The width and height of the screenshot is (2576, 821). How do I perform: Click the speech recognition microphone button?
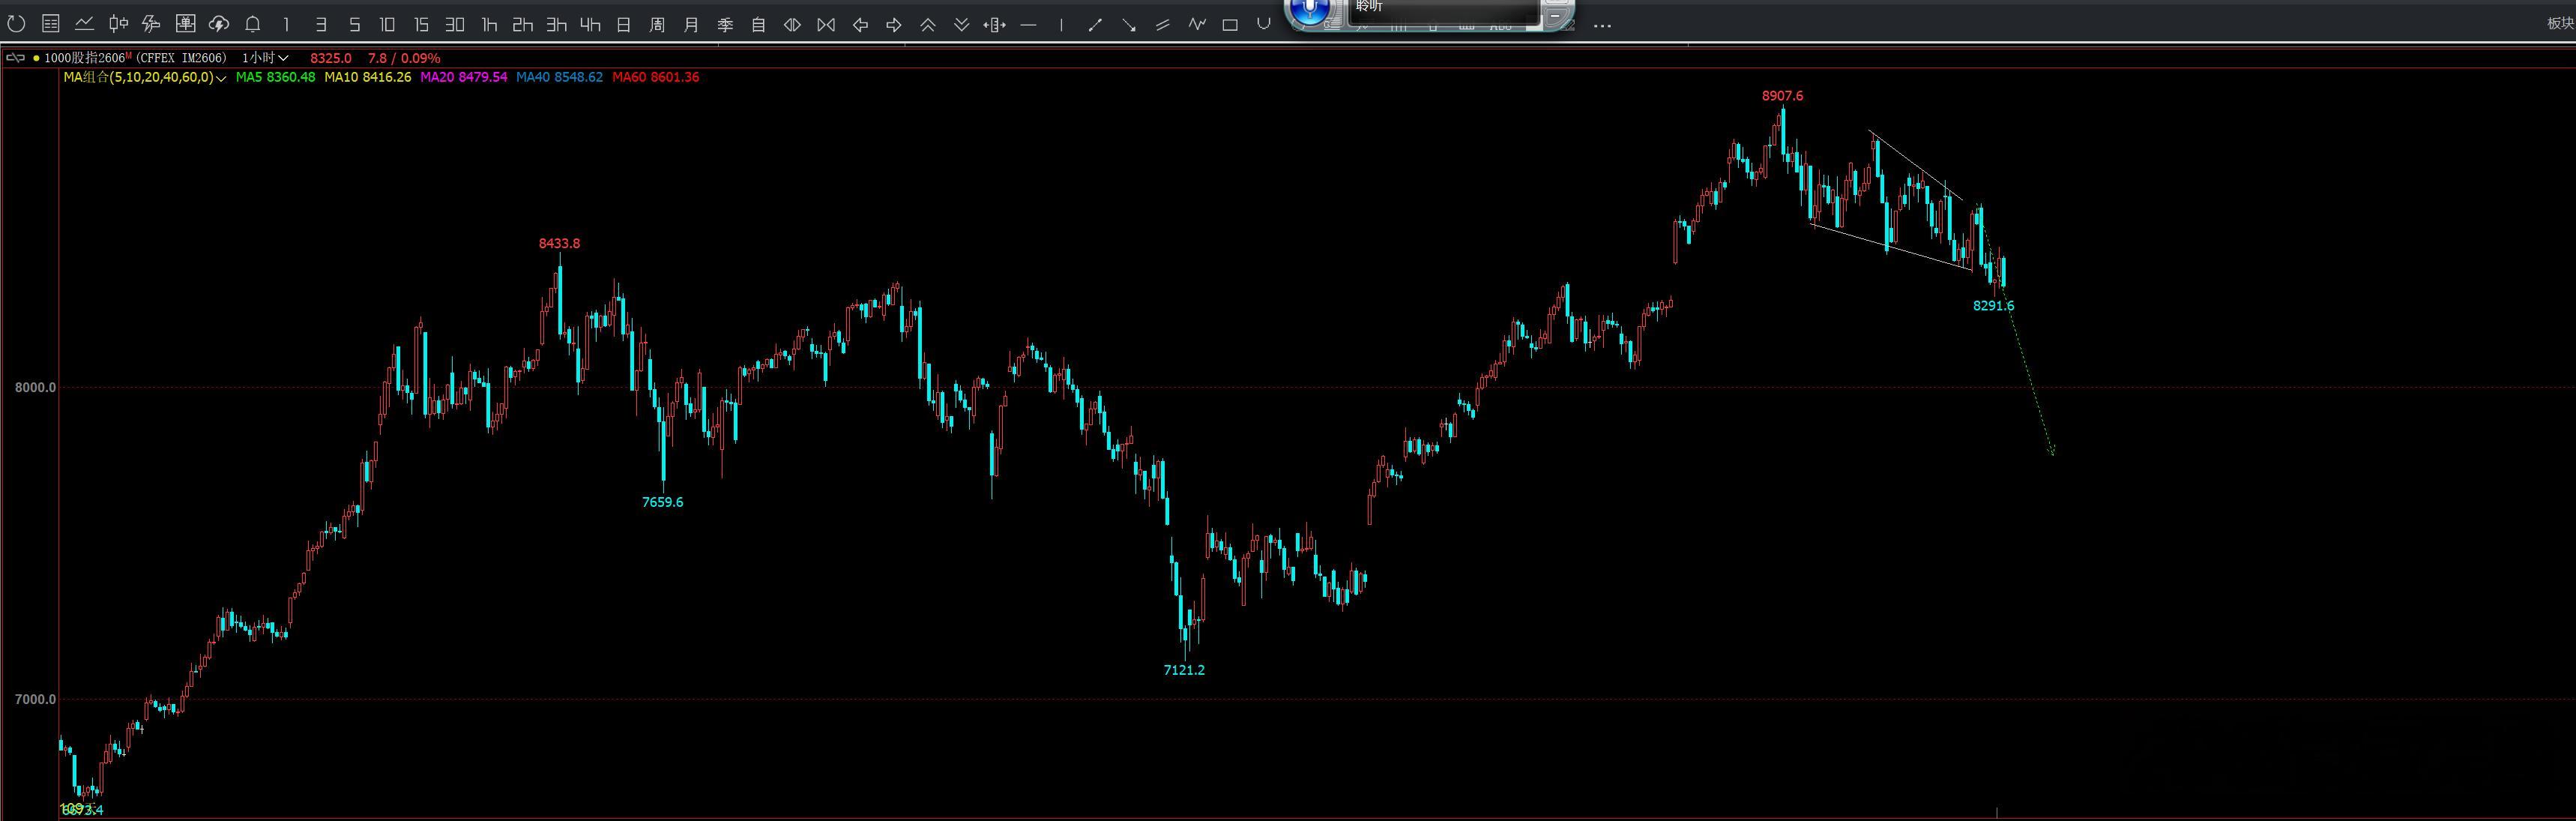click(1309, 11)
